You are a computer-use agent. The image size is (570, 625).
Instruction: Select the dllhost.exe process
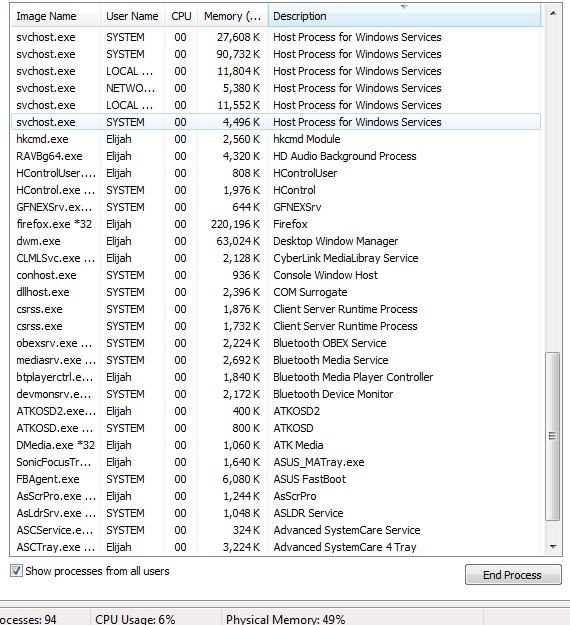pos(276,292)
